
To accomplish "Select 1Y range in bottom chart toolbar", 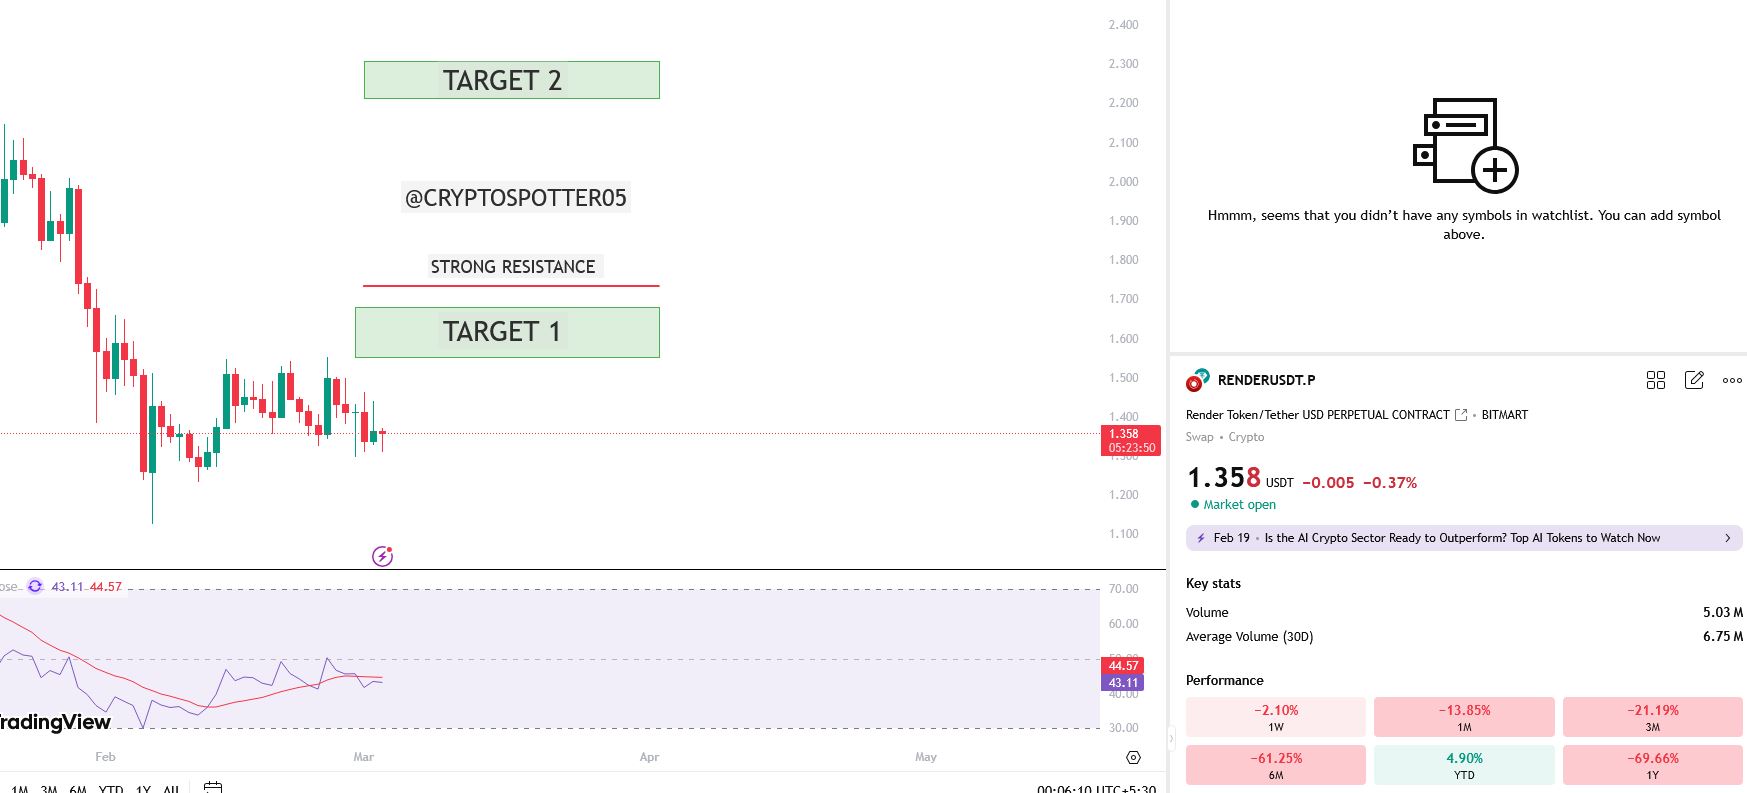I will pyautogui.click(x=143, y=789).
